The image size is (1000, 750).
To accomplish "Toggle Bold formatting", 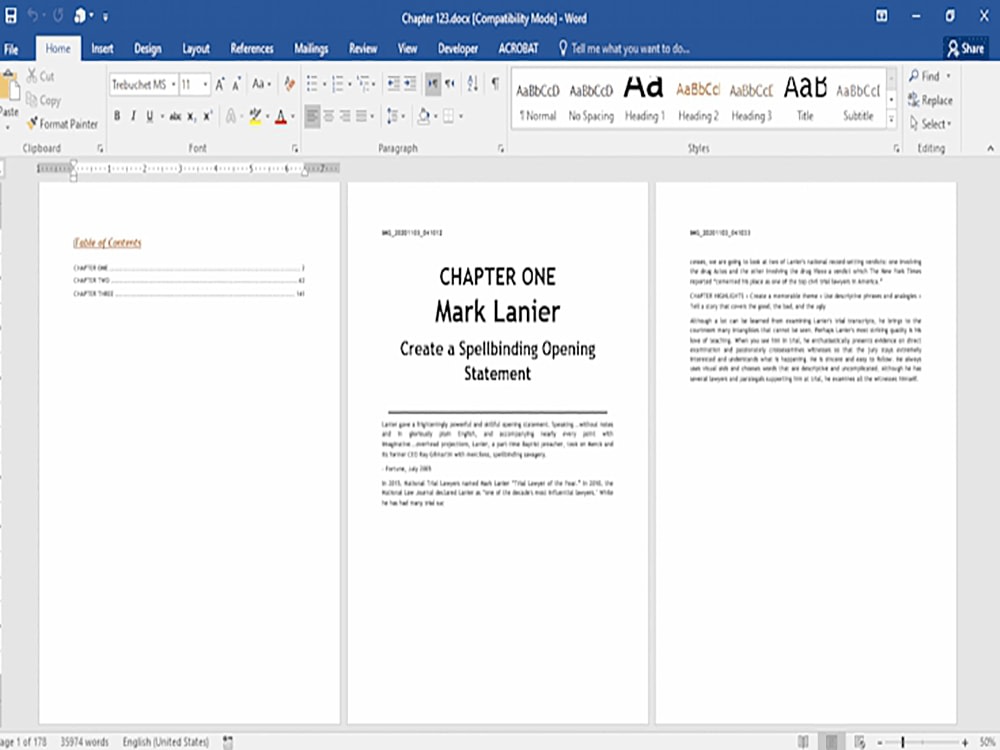I will tap(117, 116).
